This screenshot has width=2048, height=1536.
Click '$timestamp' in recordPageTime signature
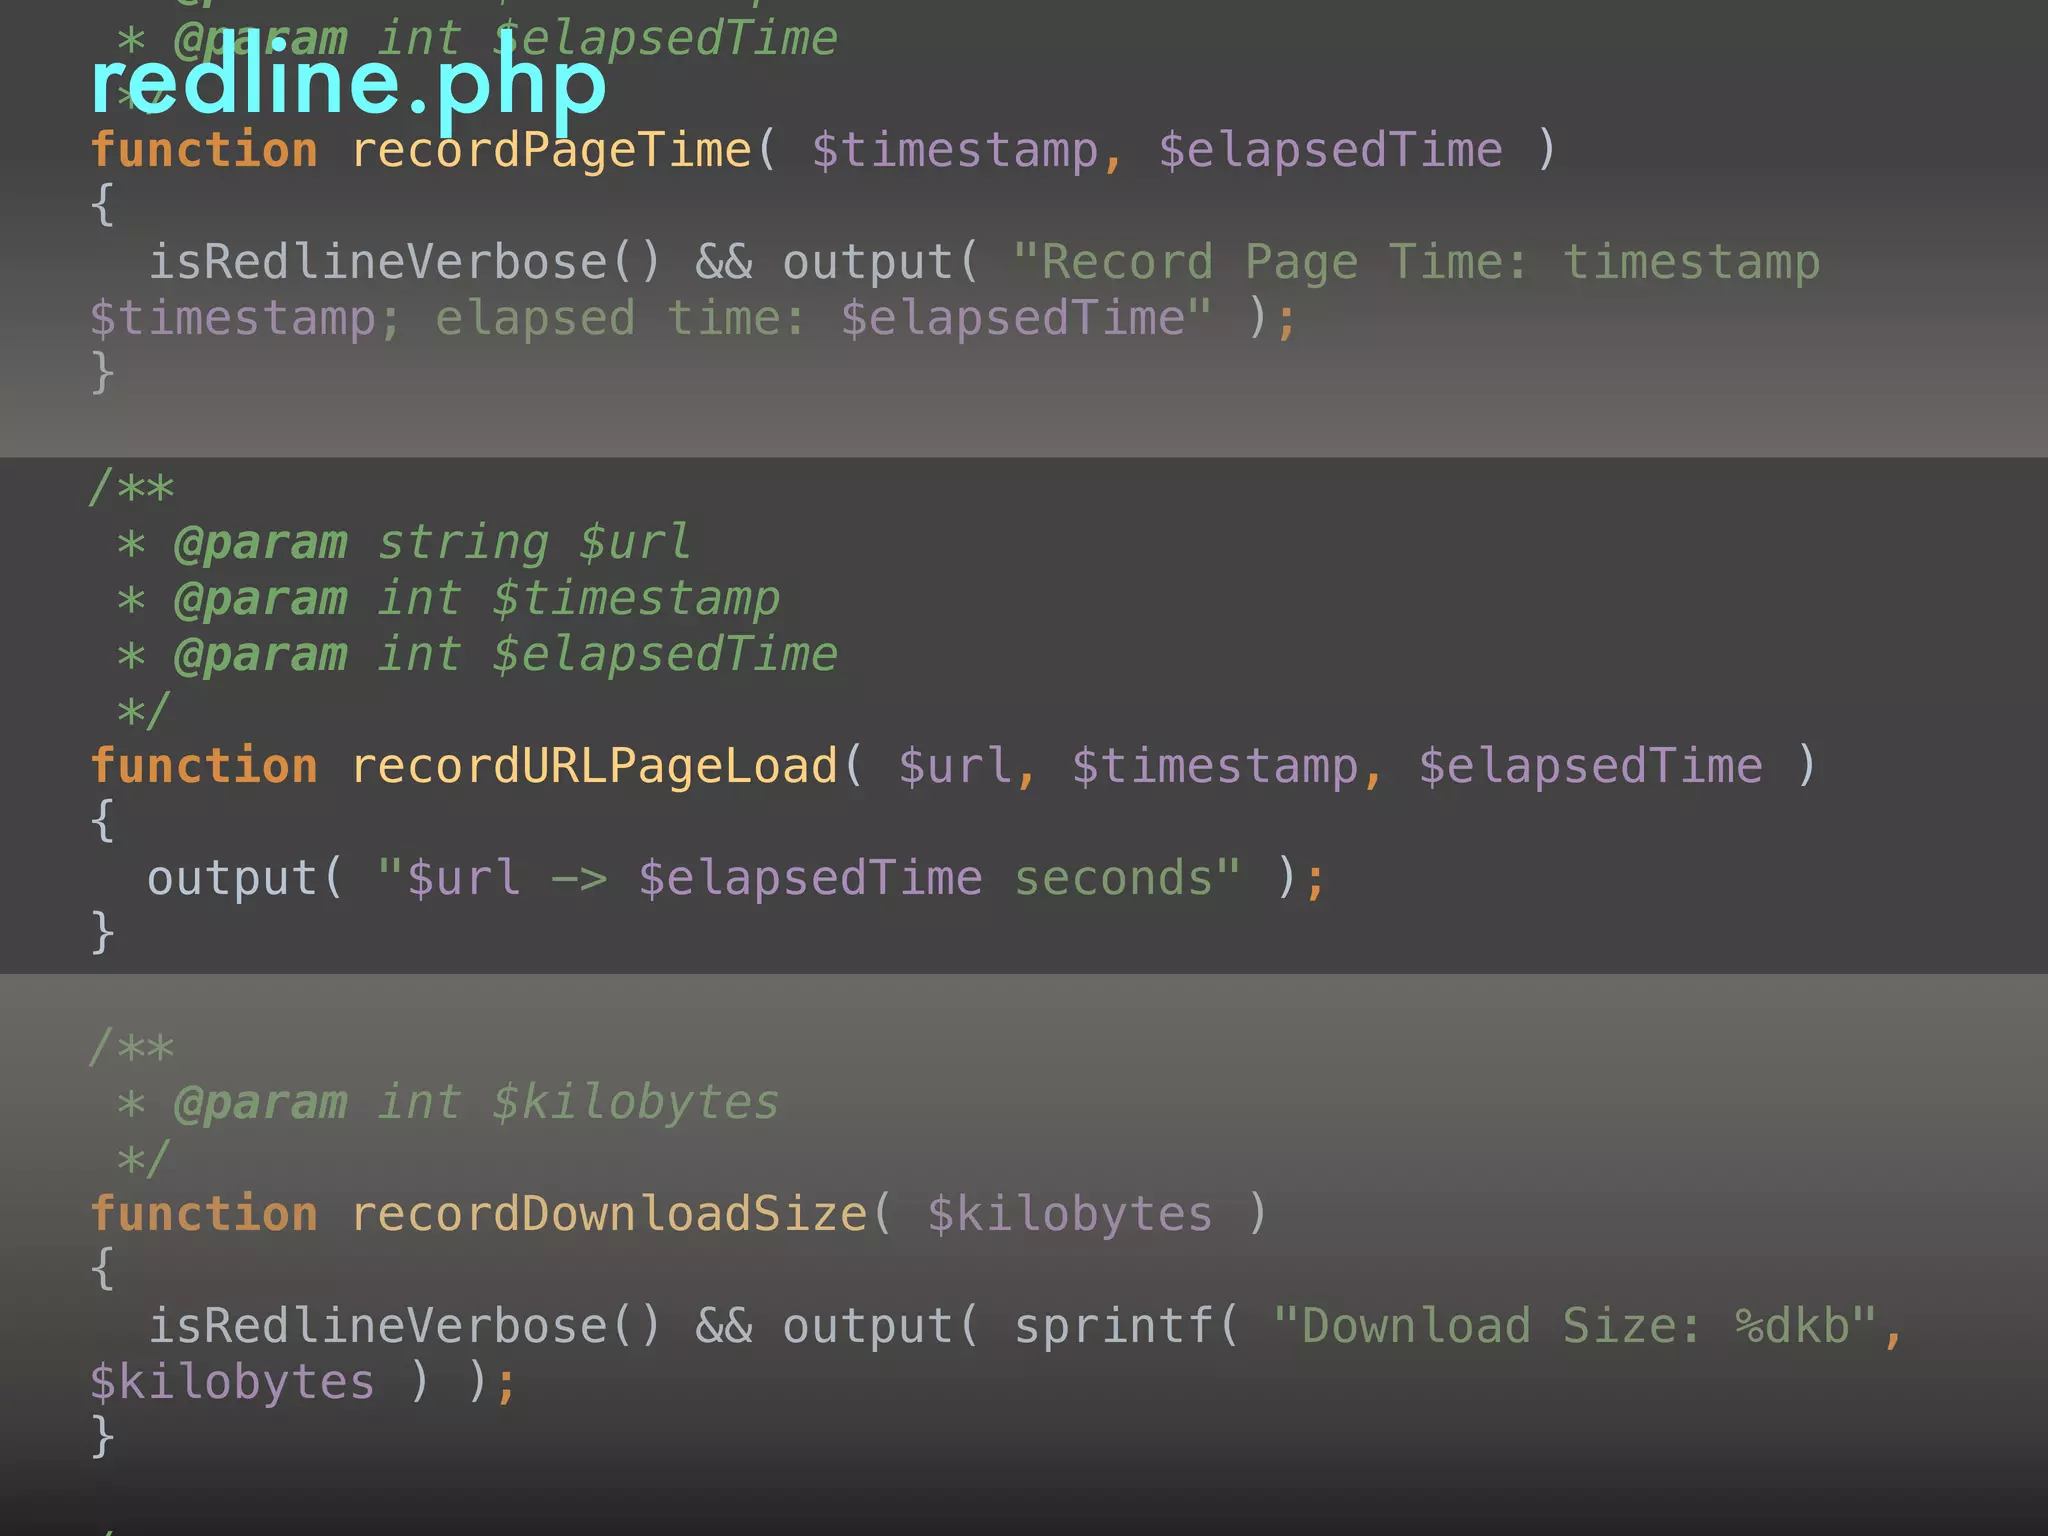click(x=955, y=151)
